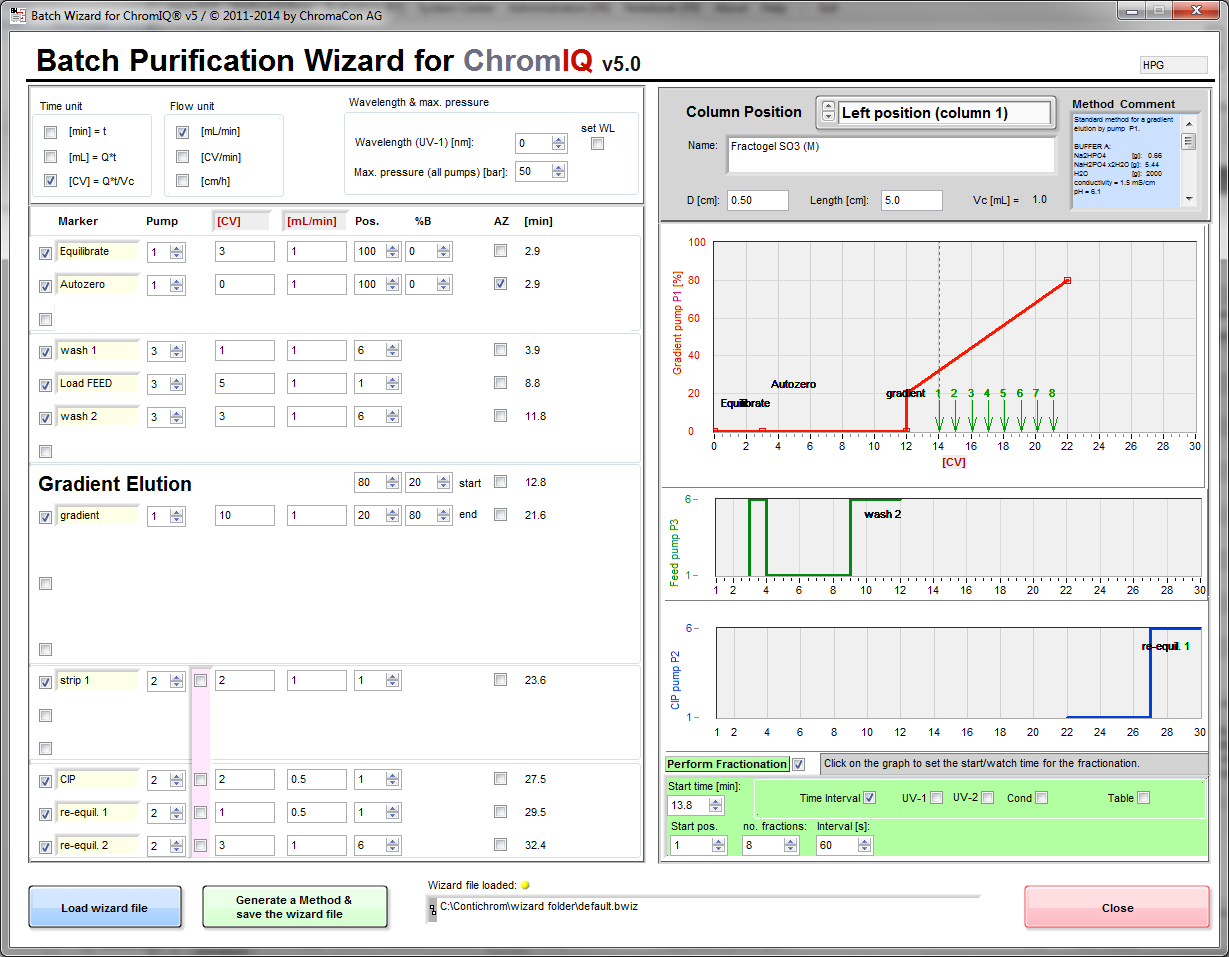
Task: Enable the [min] = t time unit
Action: tap(50, 132)
